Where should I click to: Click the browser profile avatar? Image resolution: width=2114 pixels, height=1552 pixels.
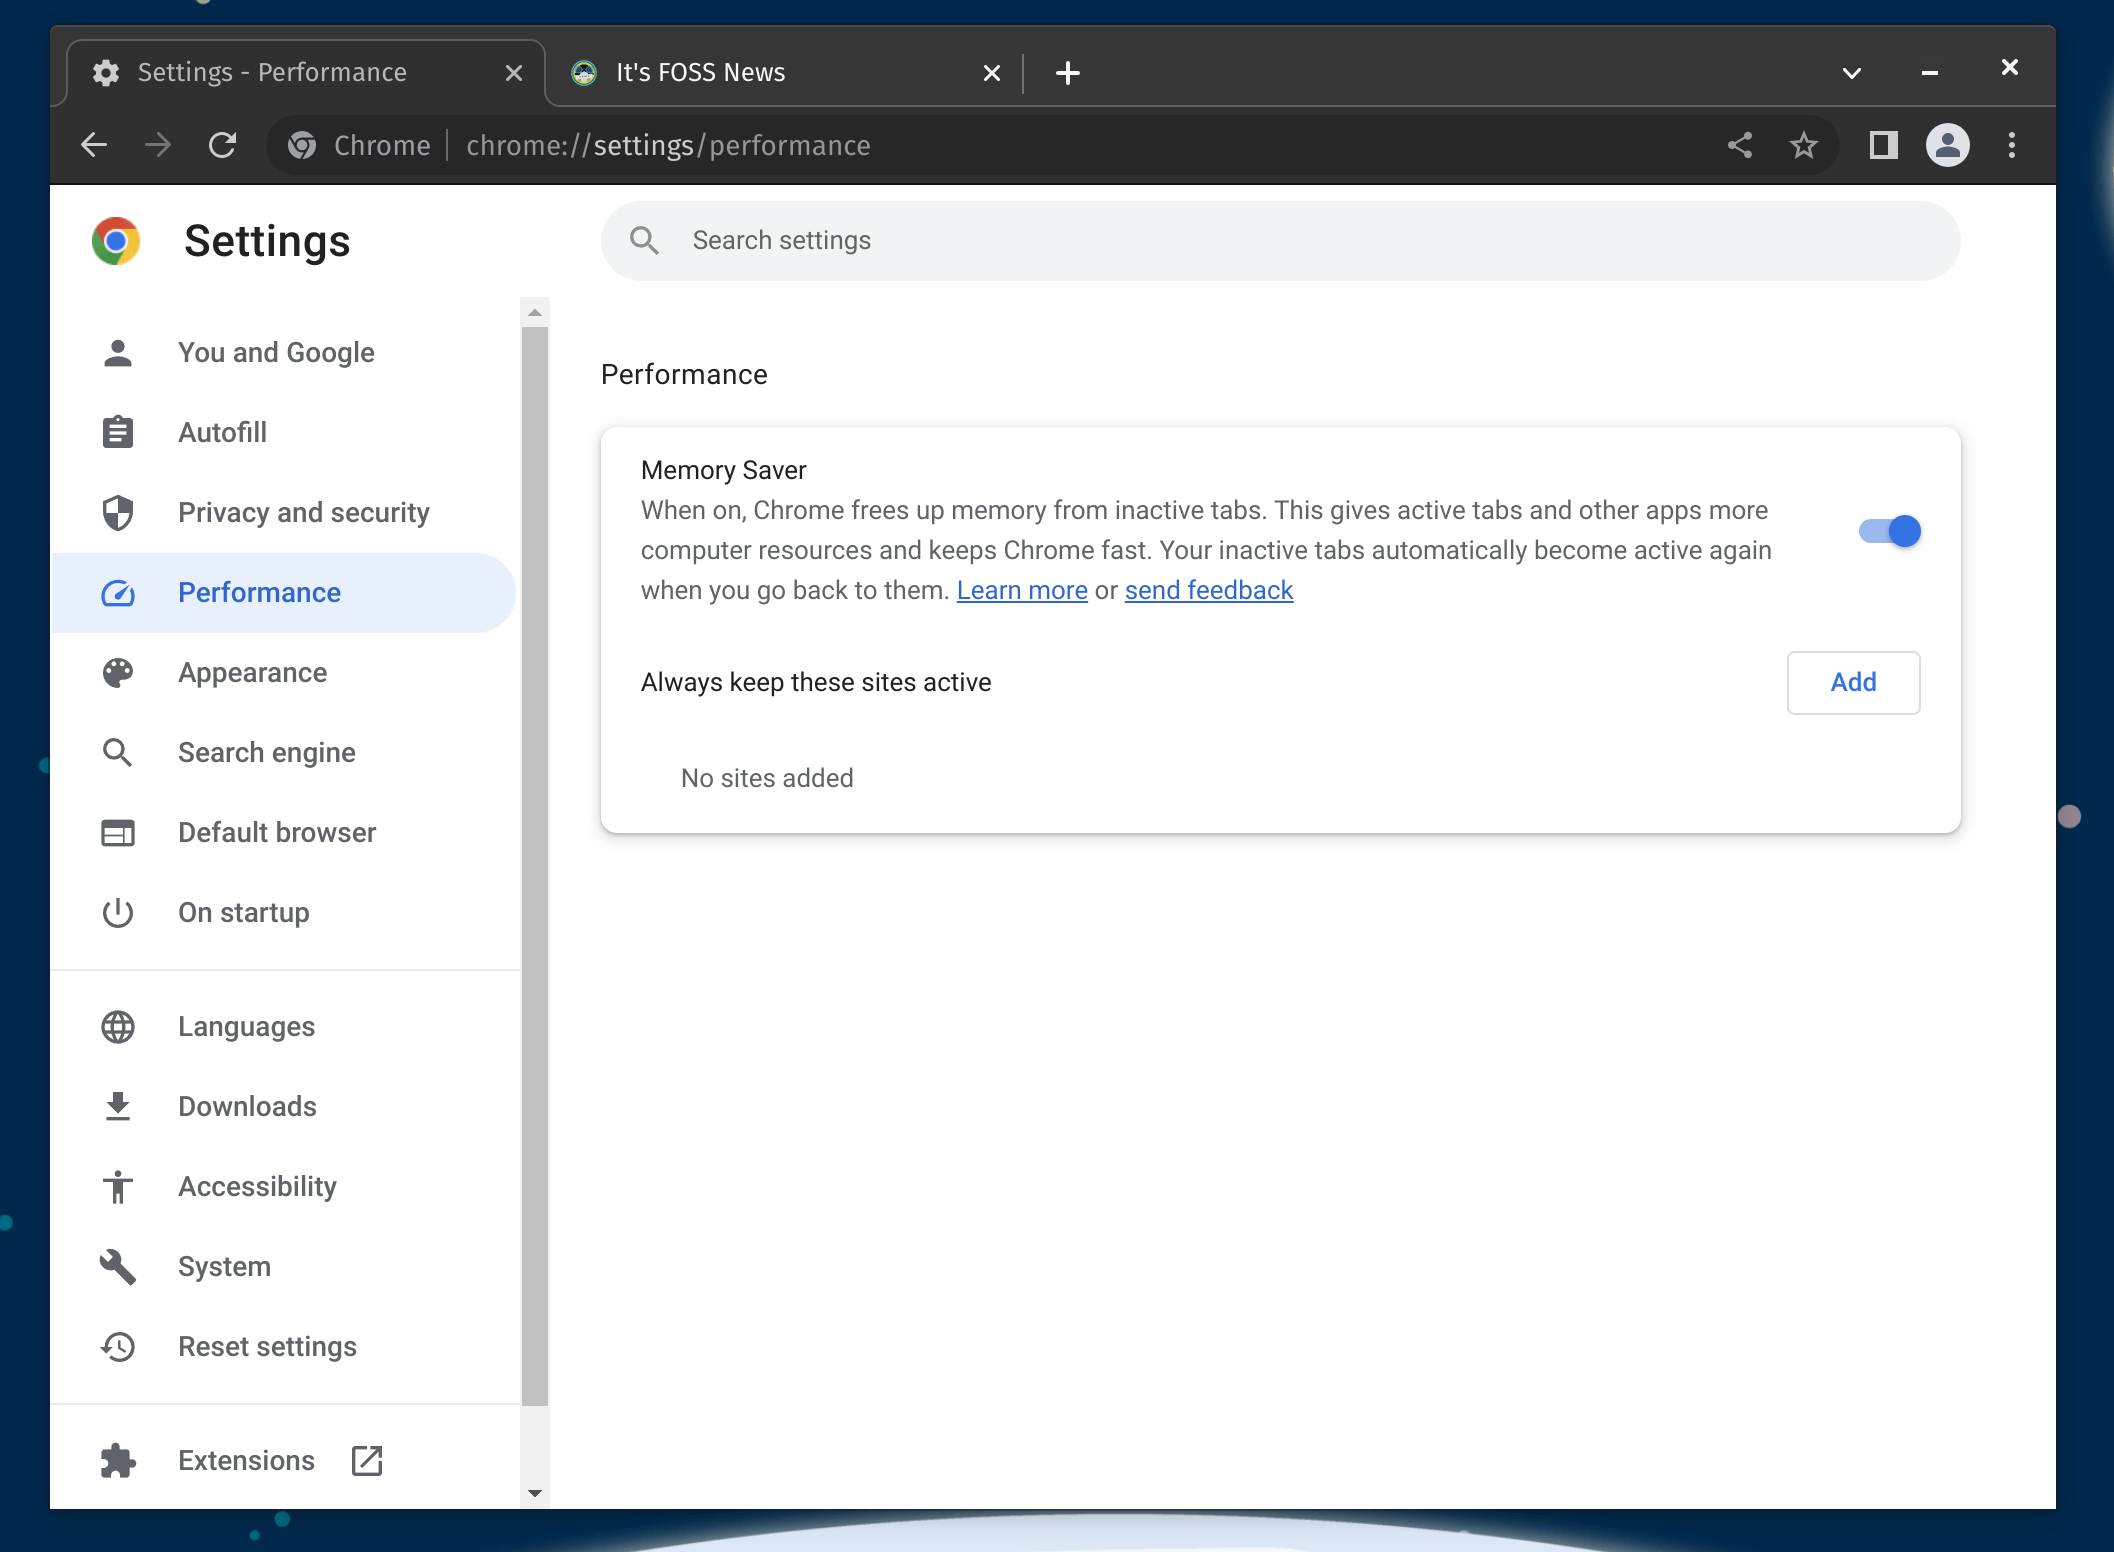pyautogui.click(x=1947, y=145)
